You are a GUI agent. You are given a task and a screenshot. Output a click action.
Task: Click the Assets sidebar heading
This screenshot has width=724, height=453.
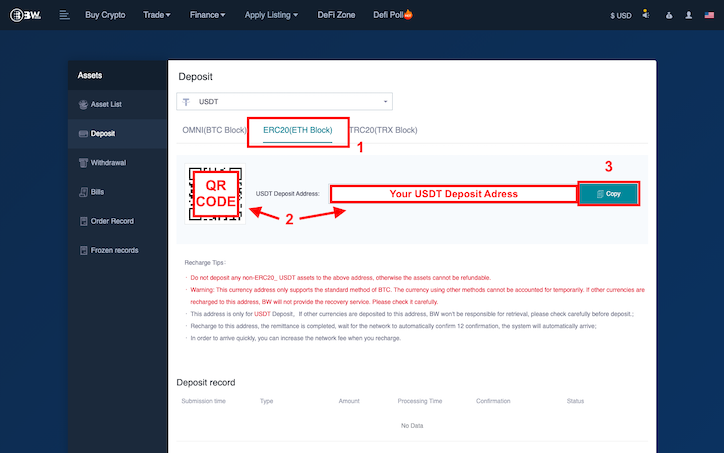tap(90, 75)
